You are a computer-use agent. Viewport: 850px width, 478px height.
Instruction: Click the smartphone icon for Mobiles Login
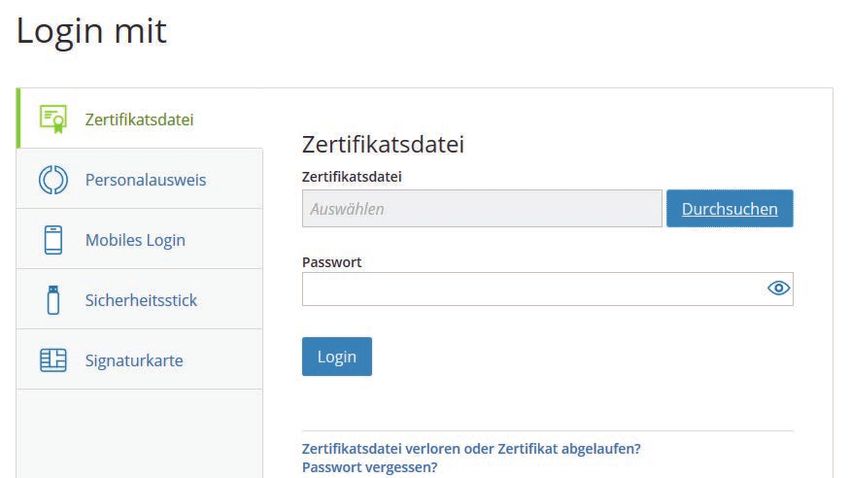(53, 240)
